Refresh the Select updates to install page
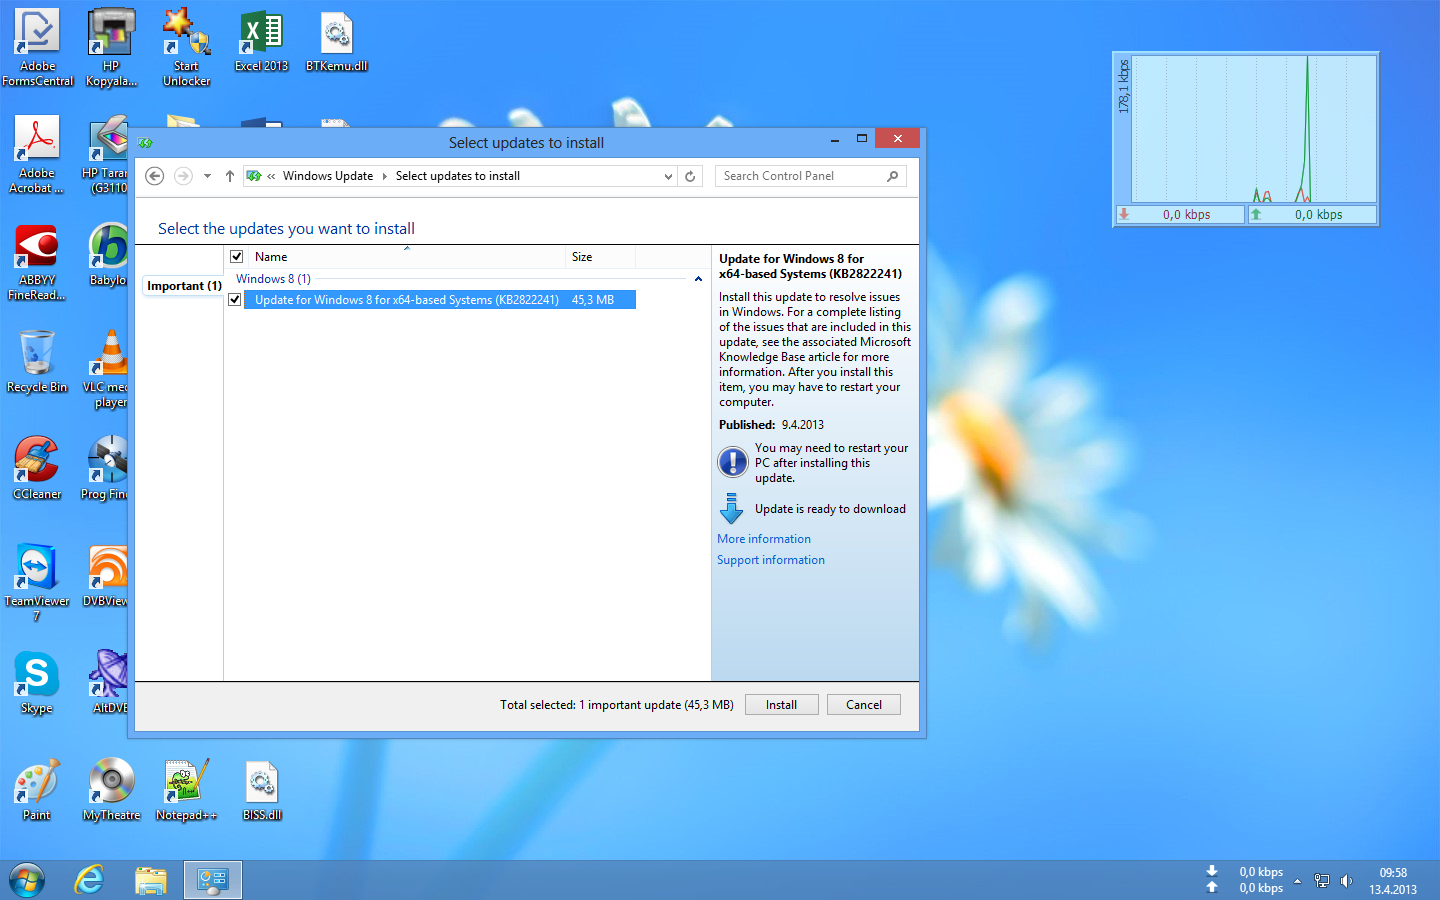The height and width of the screenshot is (900, 1440). pos(690,176)
